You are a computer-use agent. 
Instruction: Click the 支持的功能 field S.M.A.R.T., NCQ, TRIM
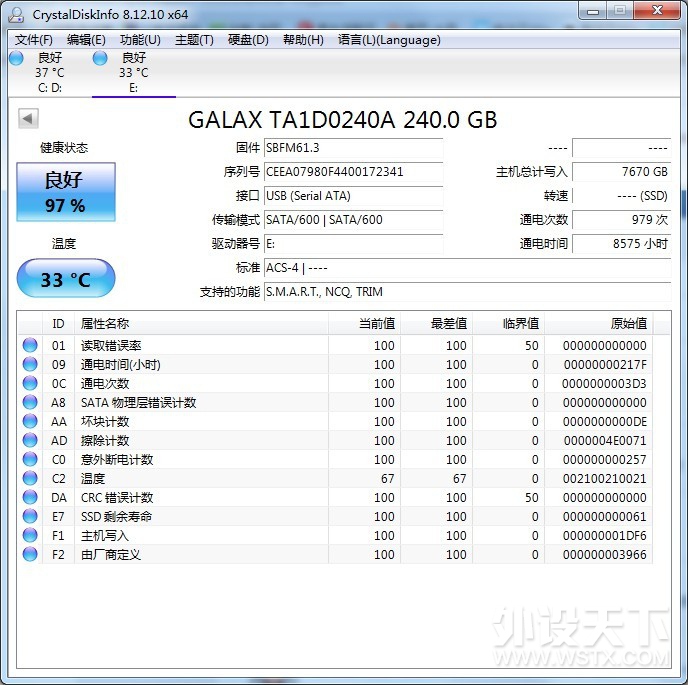pyautogui.click(x=467, y=291)
